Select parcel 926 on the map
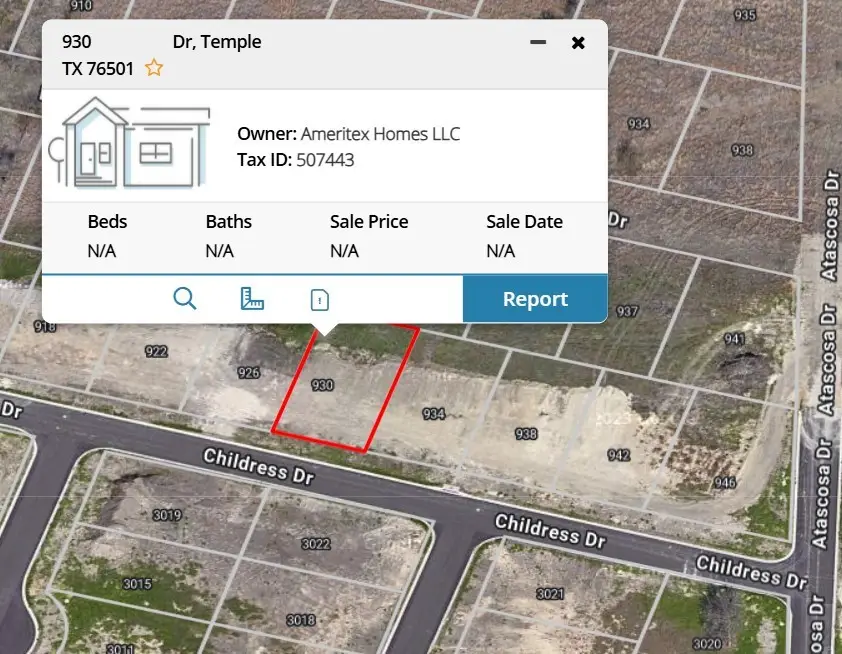 pos(249,373)
